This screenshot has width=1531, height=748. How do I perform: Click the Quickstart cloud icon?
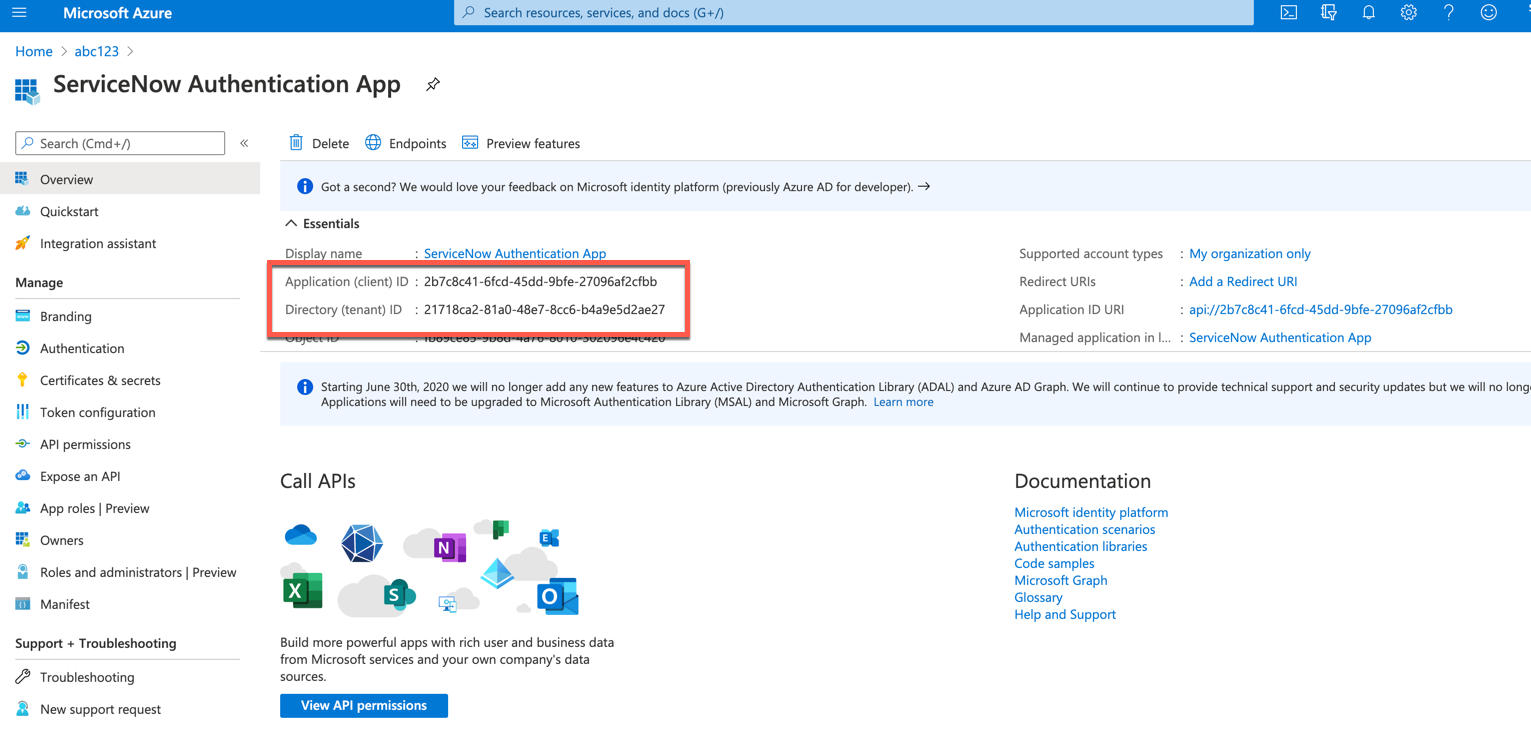click(x=22, y=211)
